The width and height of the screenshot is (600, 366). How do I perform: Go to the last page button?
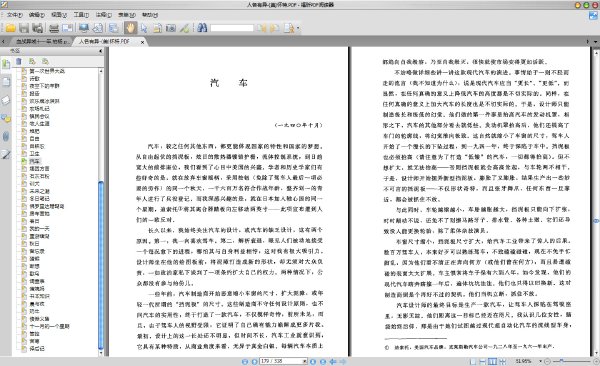[323, 361]
